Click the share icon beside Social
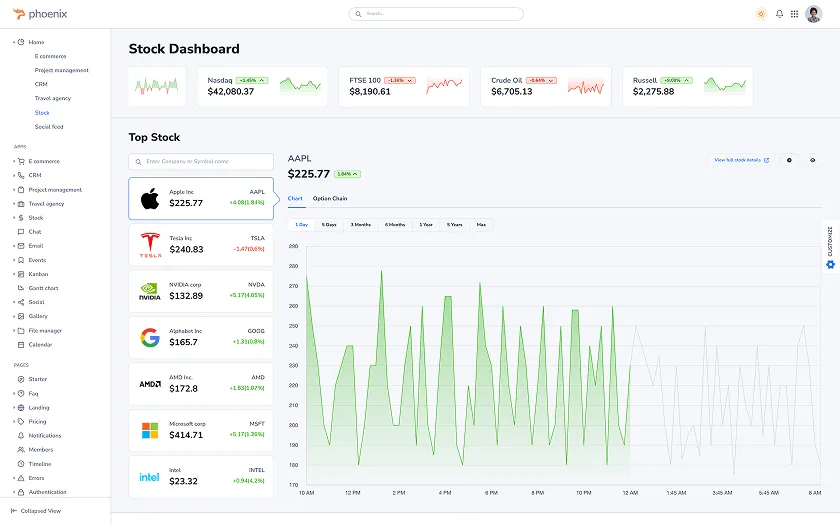 coord(21,302)
